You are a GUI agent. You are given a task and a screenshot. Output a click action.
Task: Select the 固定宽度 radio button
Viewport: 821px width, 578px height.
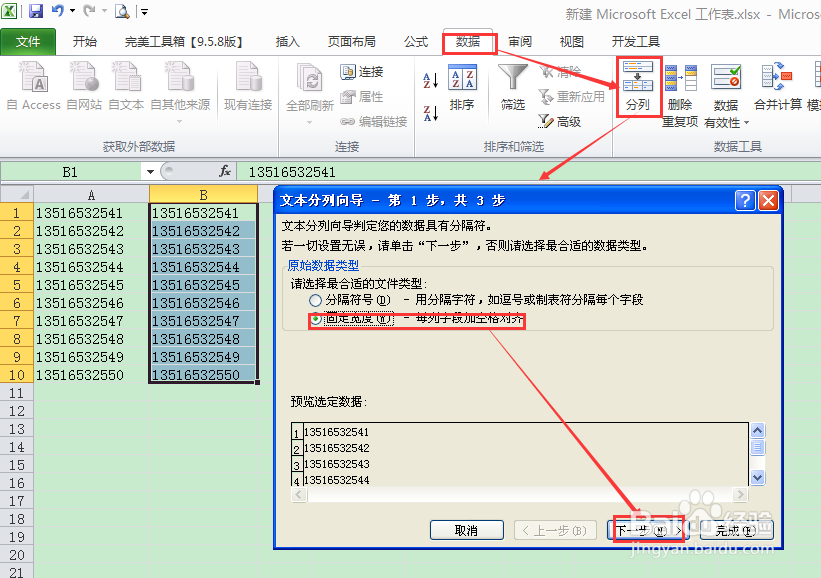(x=318, y=317)
